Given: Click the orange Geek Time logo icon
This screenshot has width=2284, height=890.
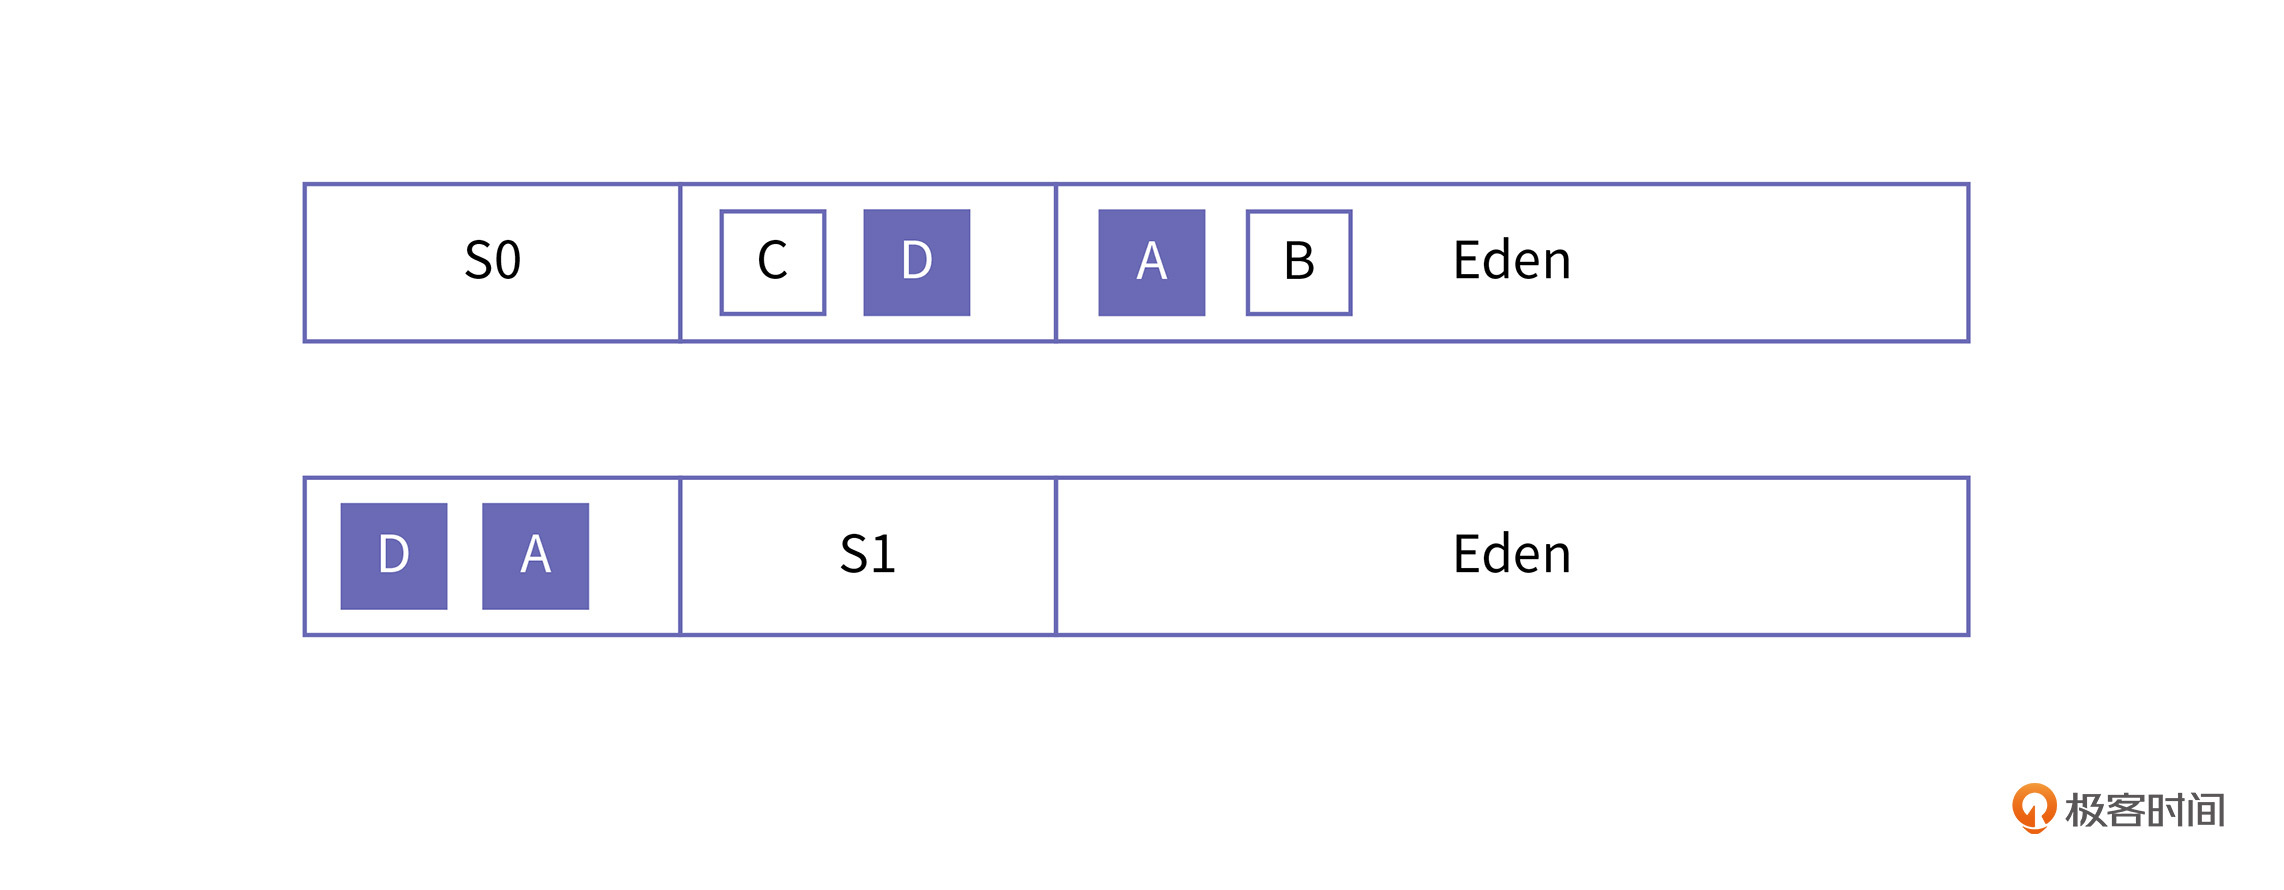Looking at the screenshot, I should point(2033,807).
